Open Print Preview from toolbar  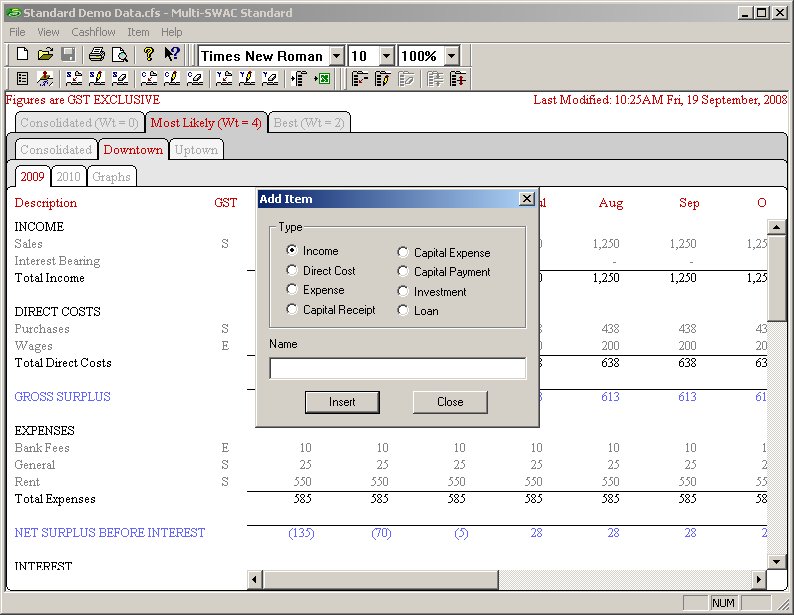point(120,55)
